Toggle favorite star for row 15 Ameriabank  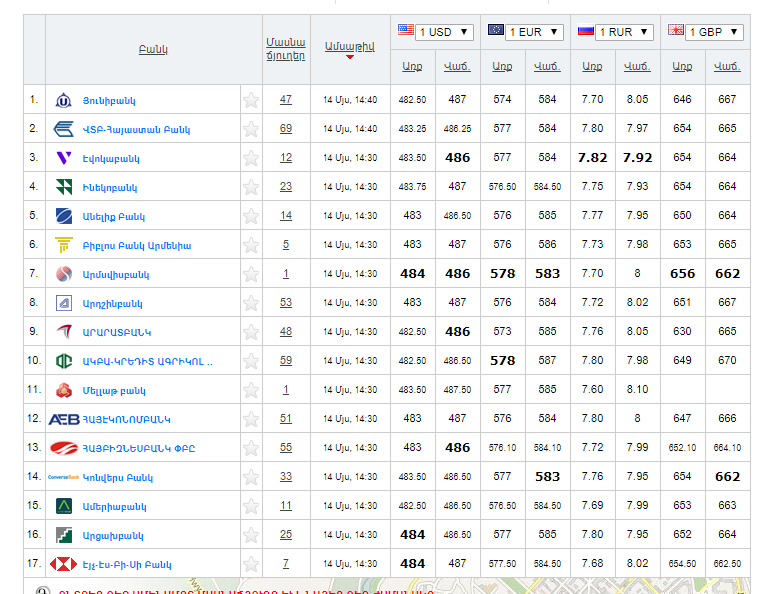(x=251, y=506)
